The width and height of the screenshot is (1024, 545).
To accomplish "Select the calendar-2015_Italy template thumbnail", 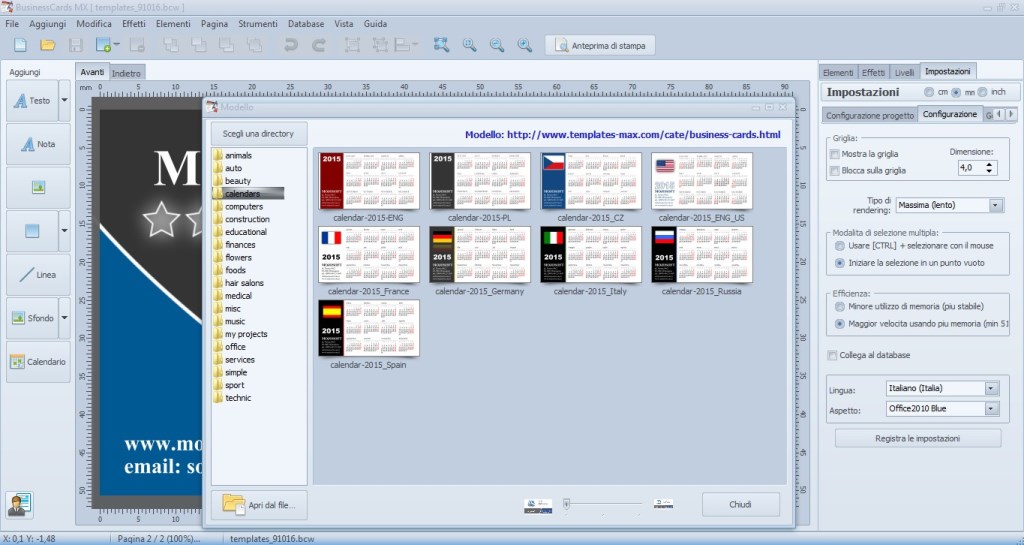I will click(x=591, y=255).
